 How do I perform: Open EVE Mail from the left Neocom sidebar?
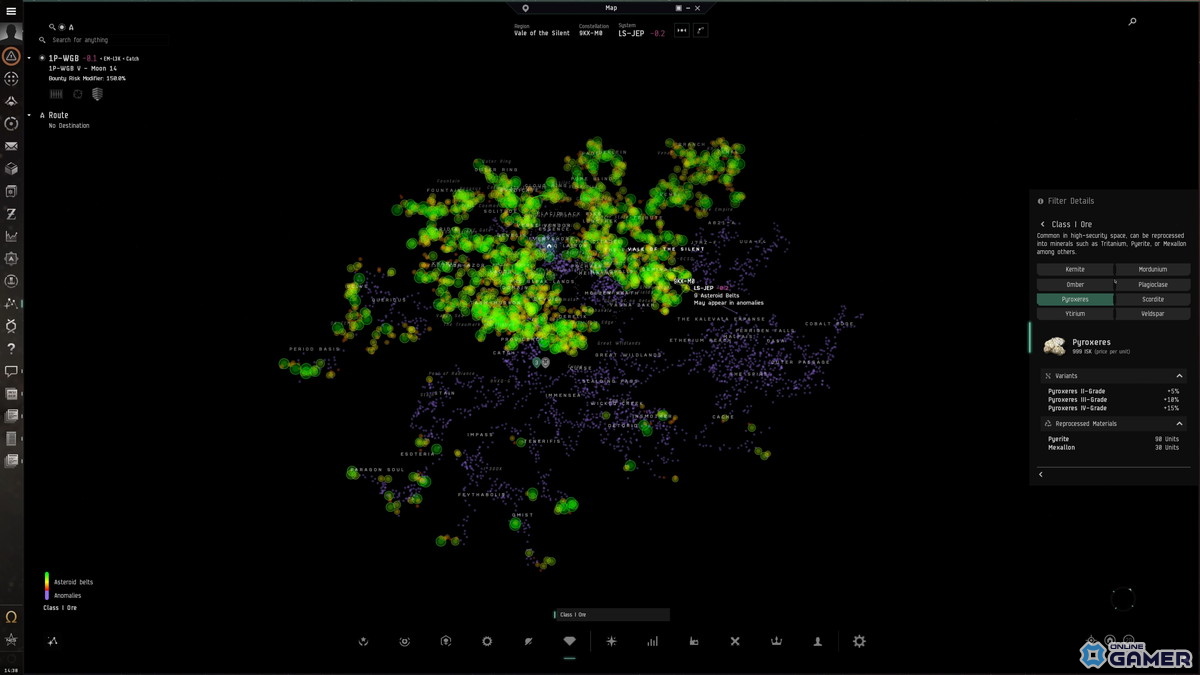tap(10, 146)
